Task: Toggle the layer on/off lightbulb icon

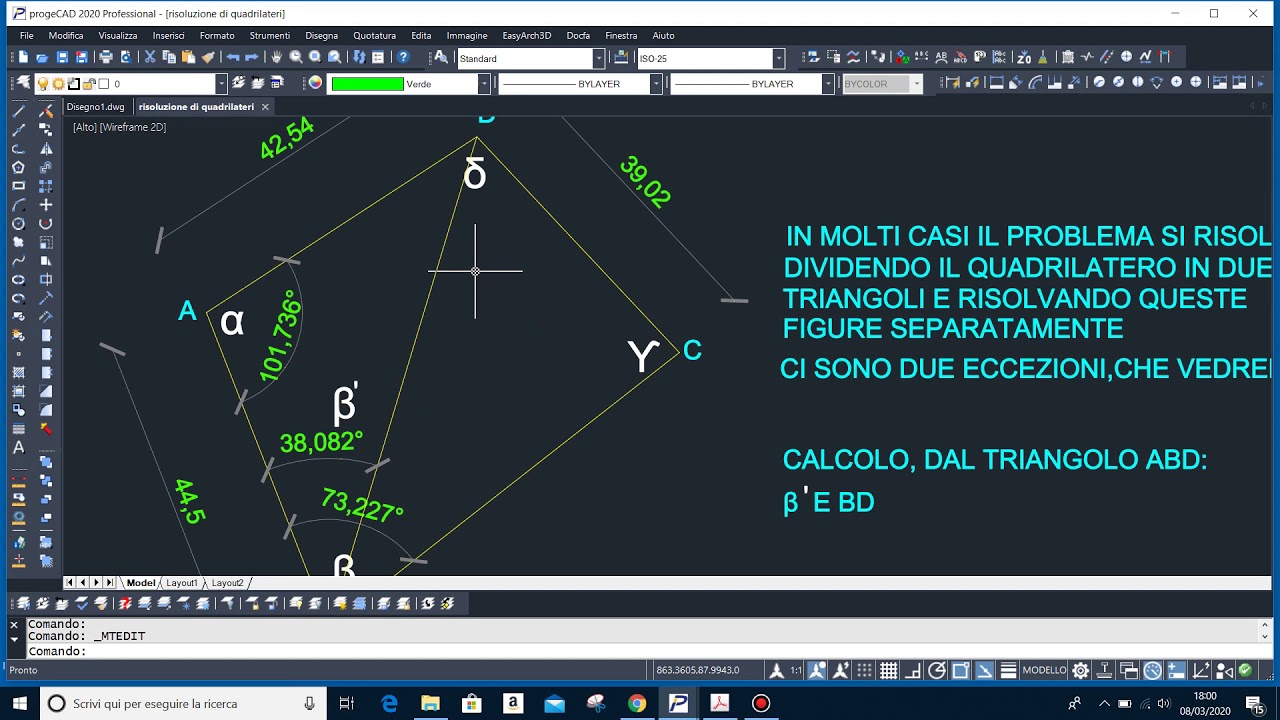Action: (x=42, y=84)
